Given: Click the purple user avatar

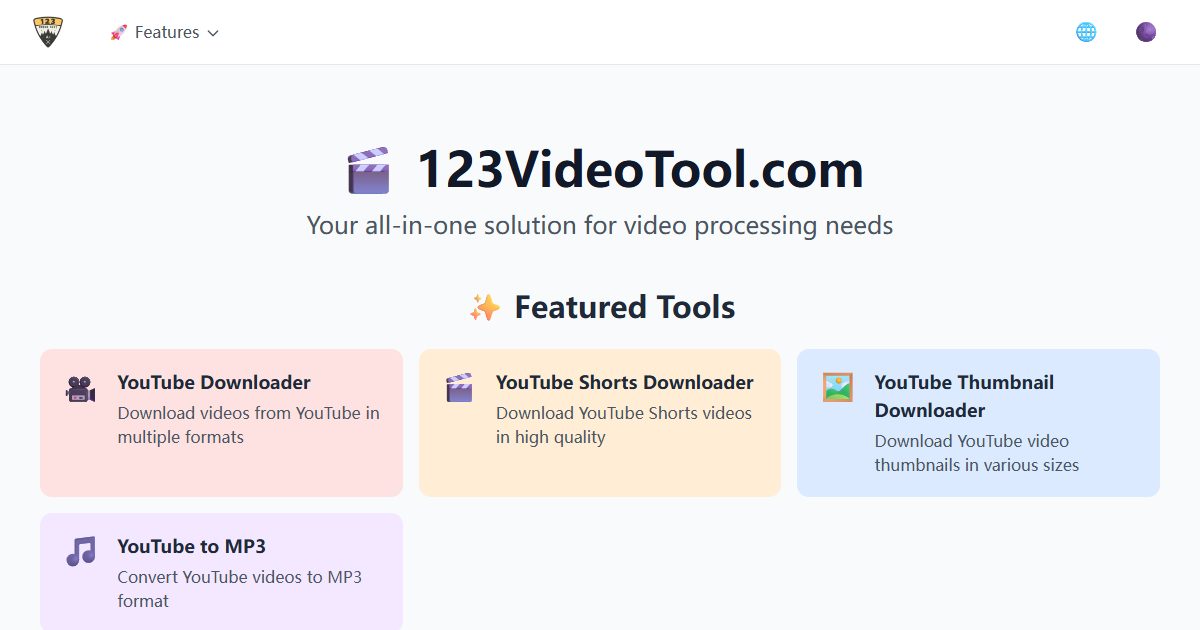Looking at the screenshot, I should tap(1146, 32).
